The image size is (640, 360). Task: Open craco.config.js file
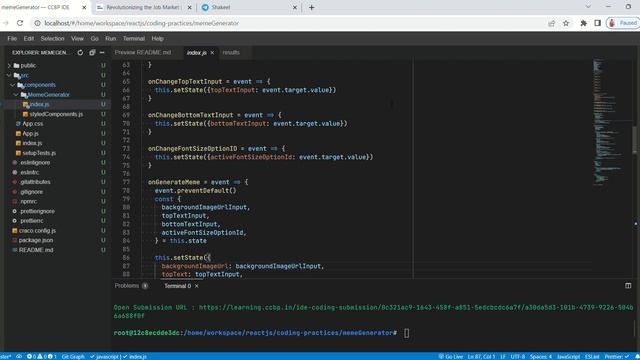pos(37,231)
